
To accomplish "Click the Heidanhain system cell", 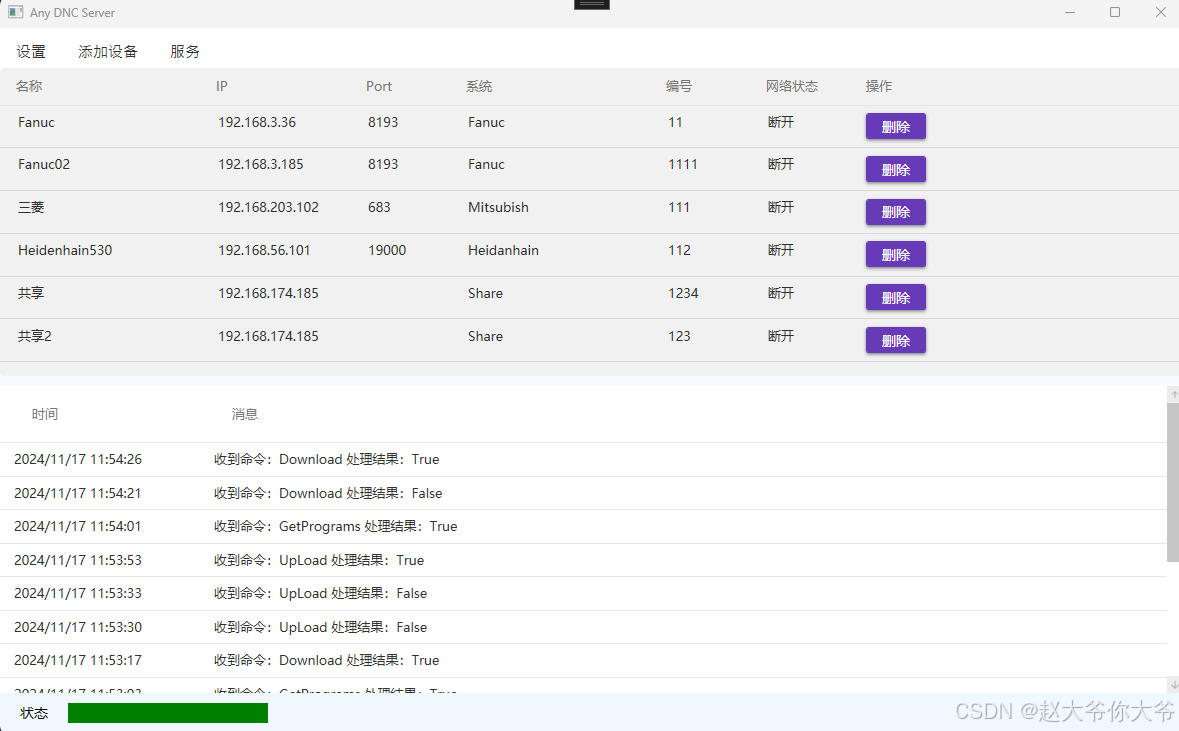I will [504, 250].
